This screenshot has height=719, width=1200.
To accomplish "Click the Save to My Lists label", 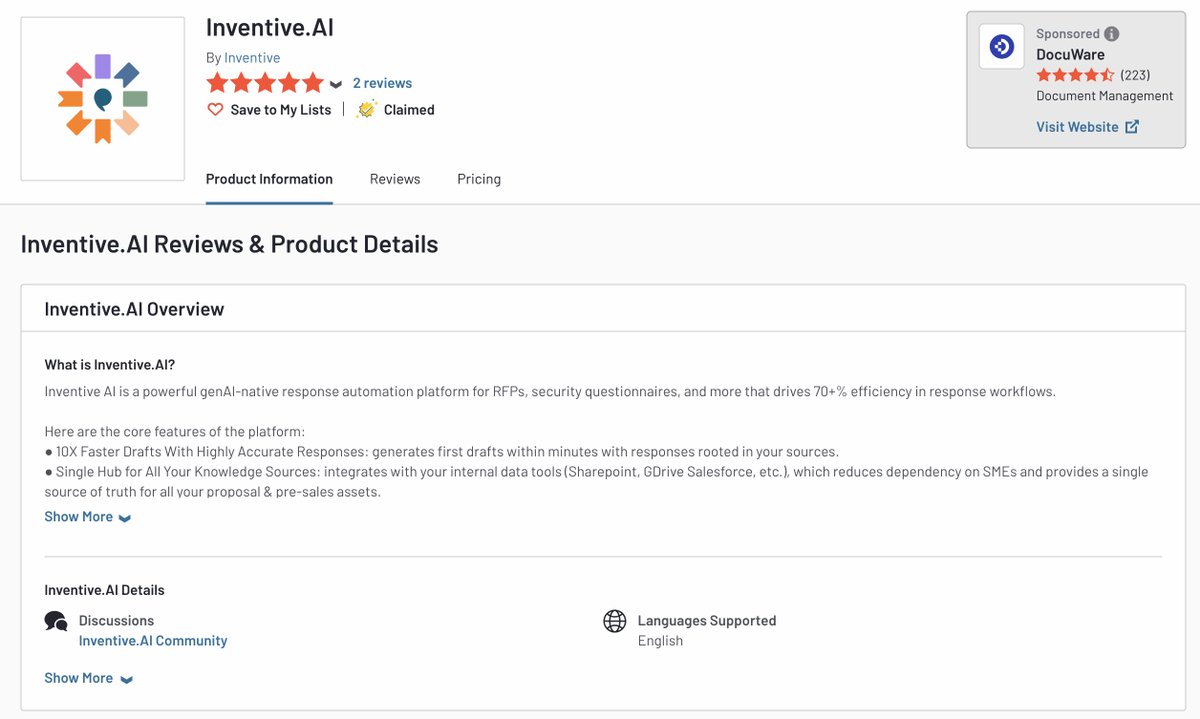I will 280,110.
